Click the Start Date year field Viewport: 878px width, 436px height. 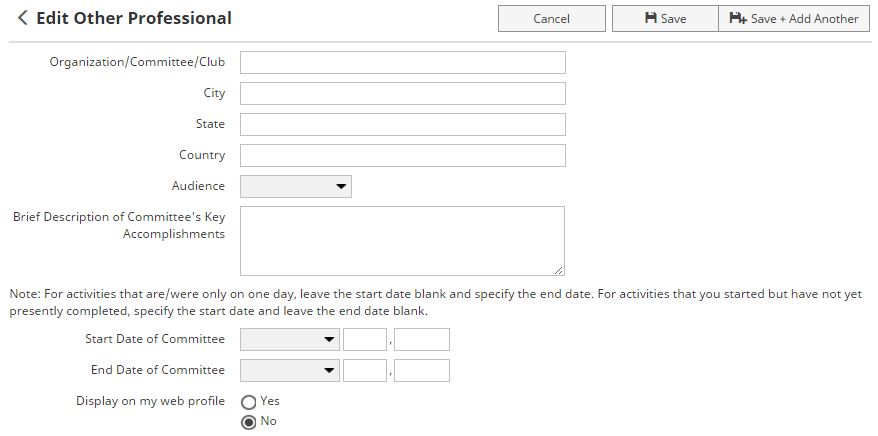point(422,339)
